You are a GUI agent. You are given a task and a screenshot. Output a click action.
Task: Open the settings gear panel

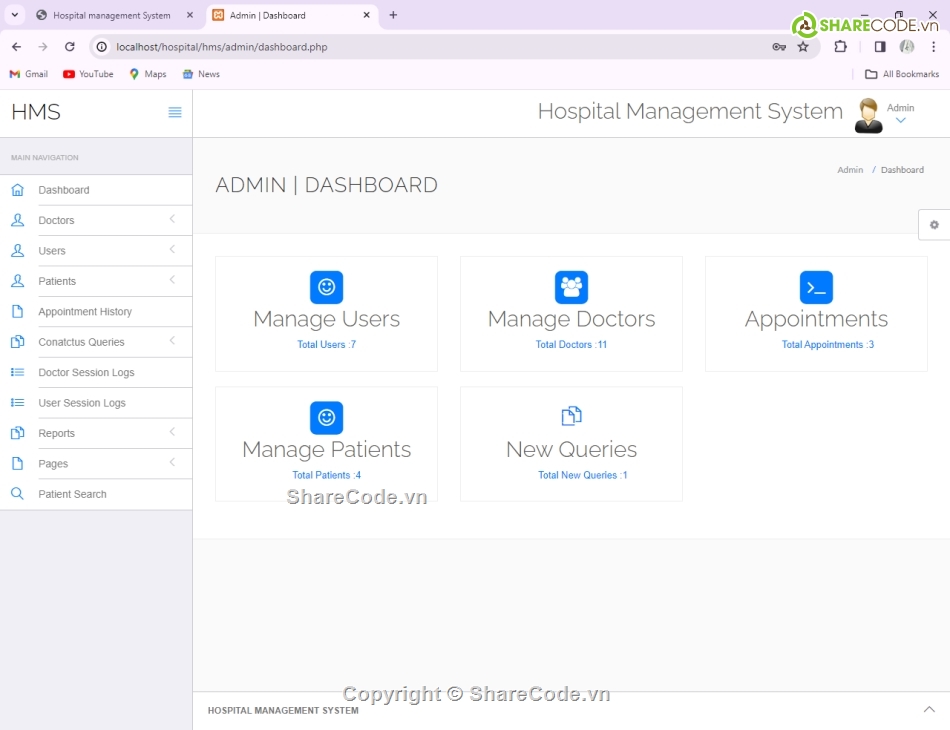934,225
